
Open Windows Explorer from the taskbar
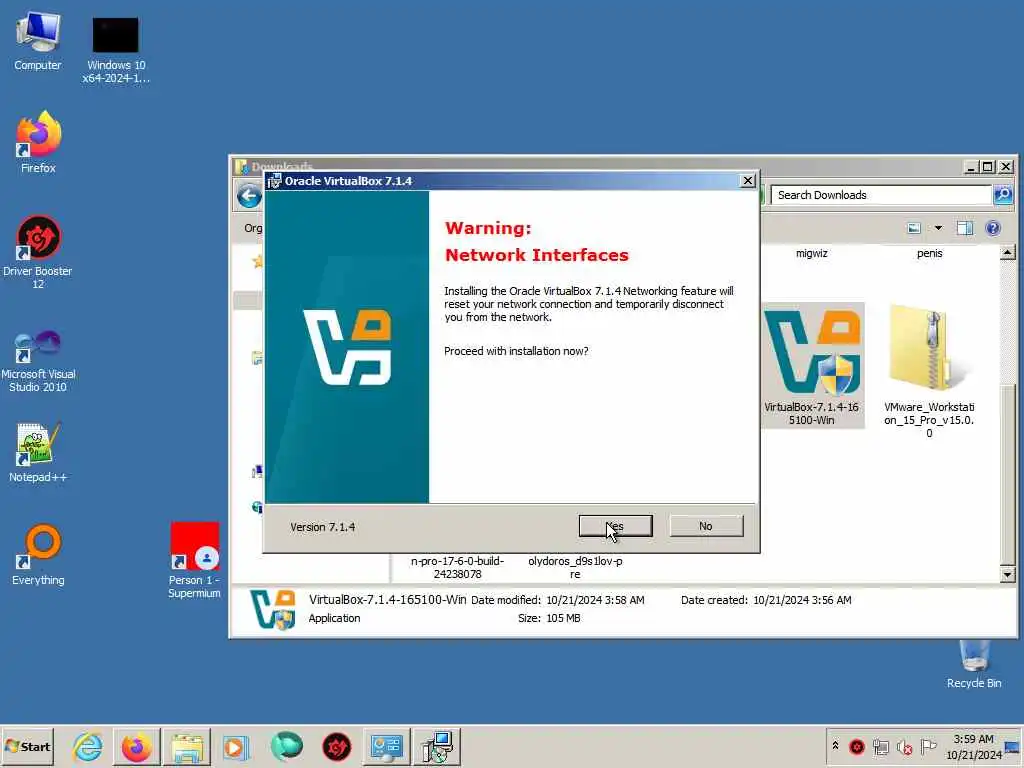click(187, 747)
